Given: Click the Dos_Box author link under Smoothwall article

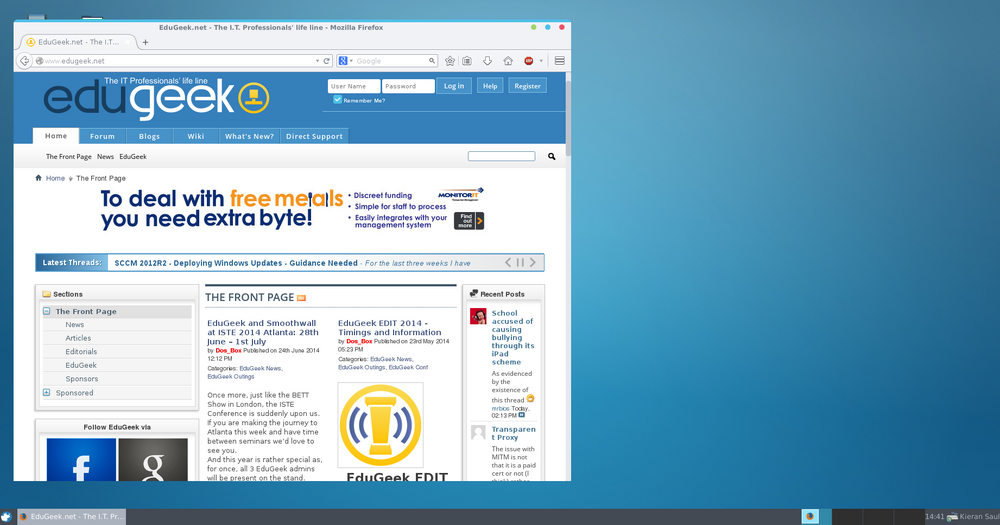Looking at the screenshot, I should [x=228, y=350].
